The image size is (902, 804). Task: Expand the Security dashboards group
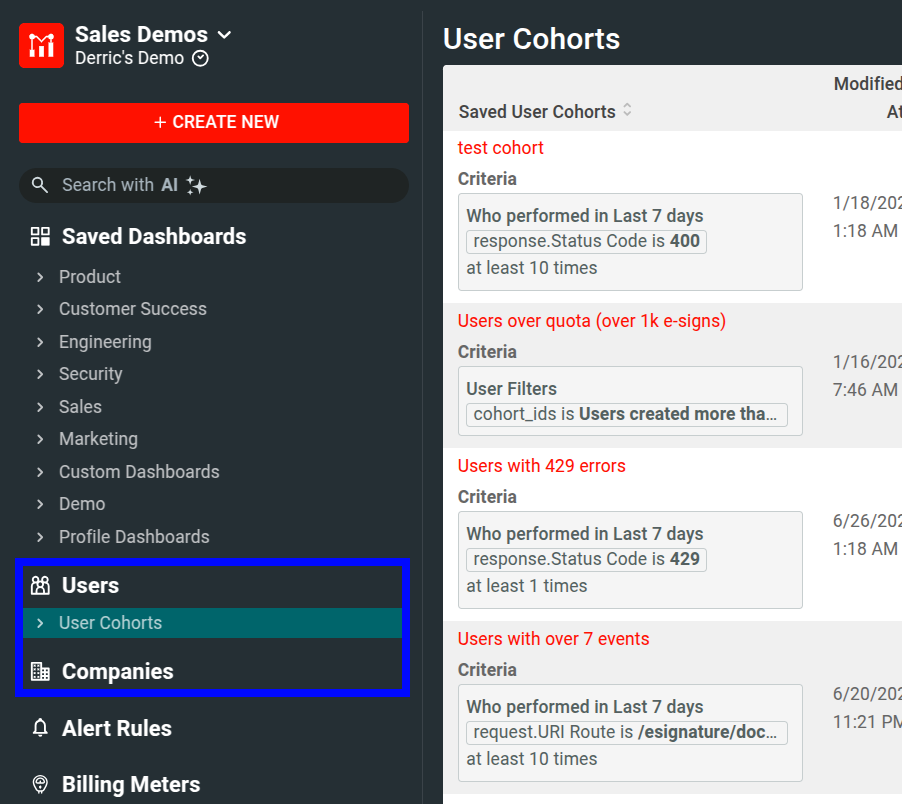[38, 374]
